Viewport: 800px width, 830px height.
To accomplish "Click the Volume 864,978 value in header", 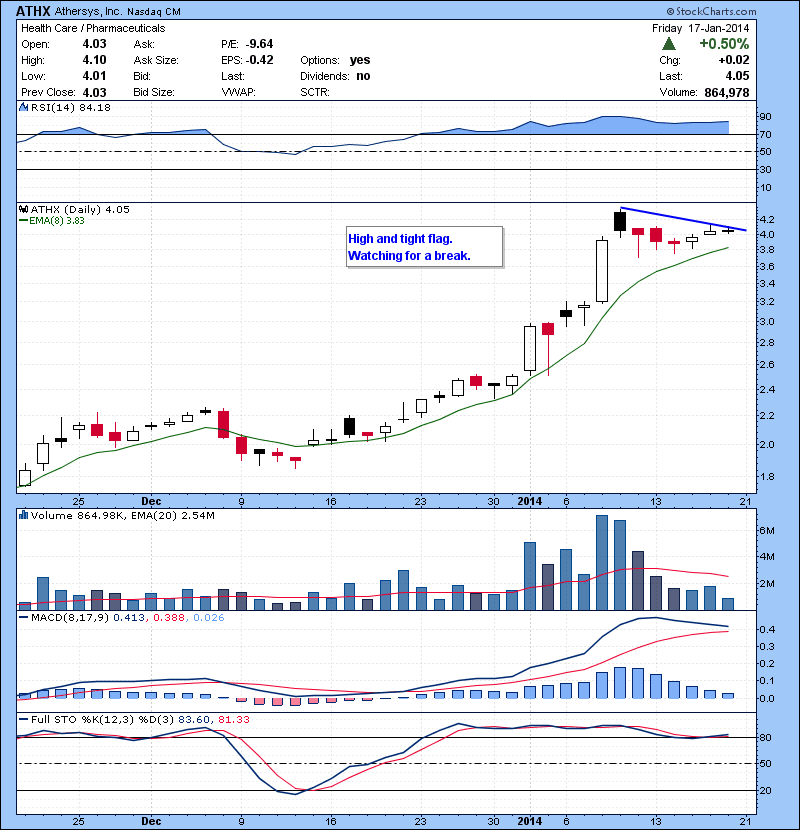I will point(726,93).
